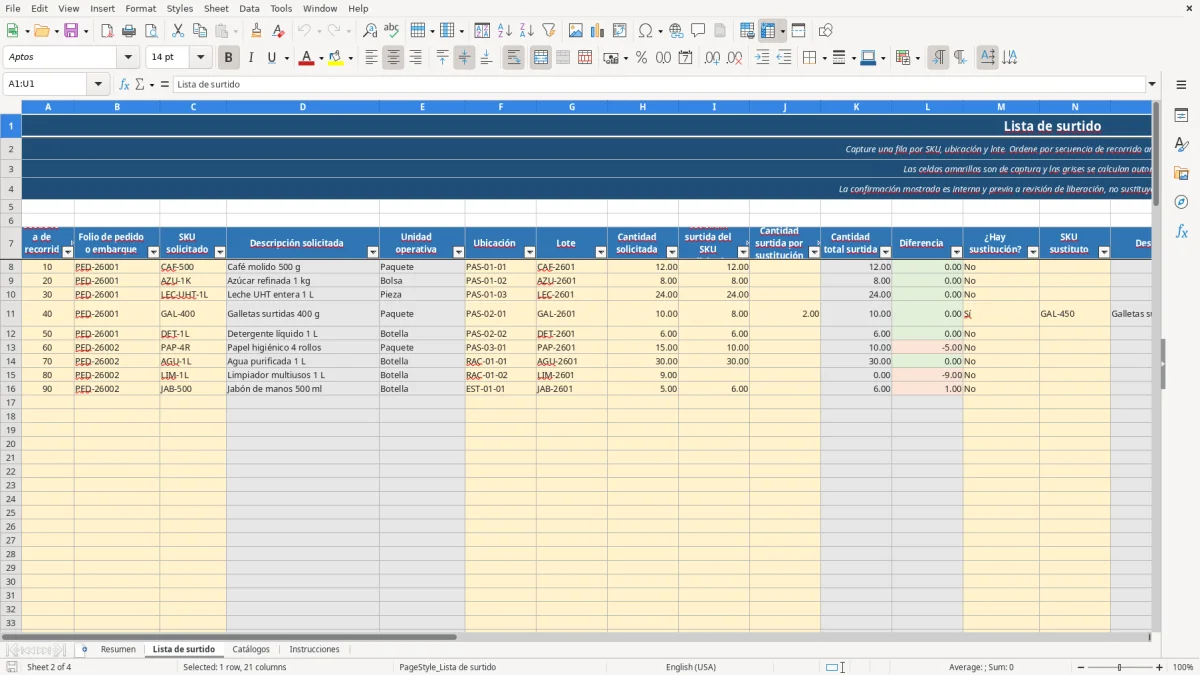The height and width of the screenshot is (675, 1200).
Task: Expand the Name Box dropdown
Action: point(98,84)
